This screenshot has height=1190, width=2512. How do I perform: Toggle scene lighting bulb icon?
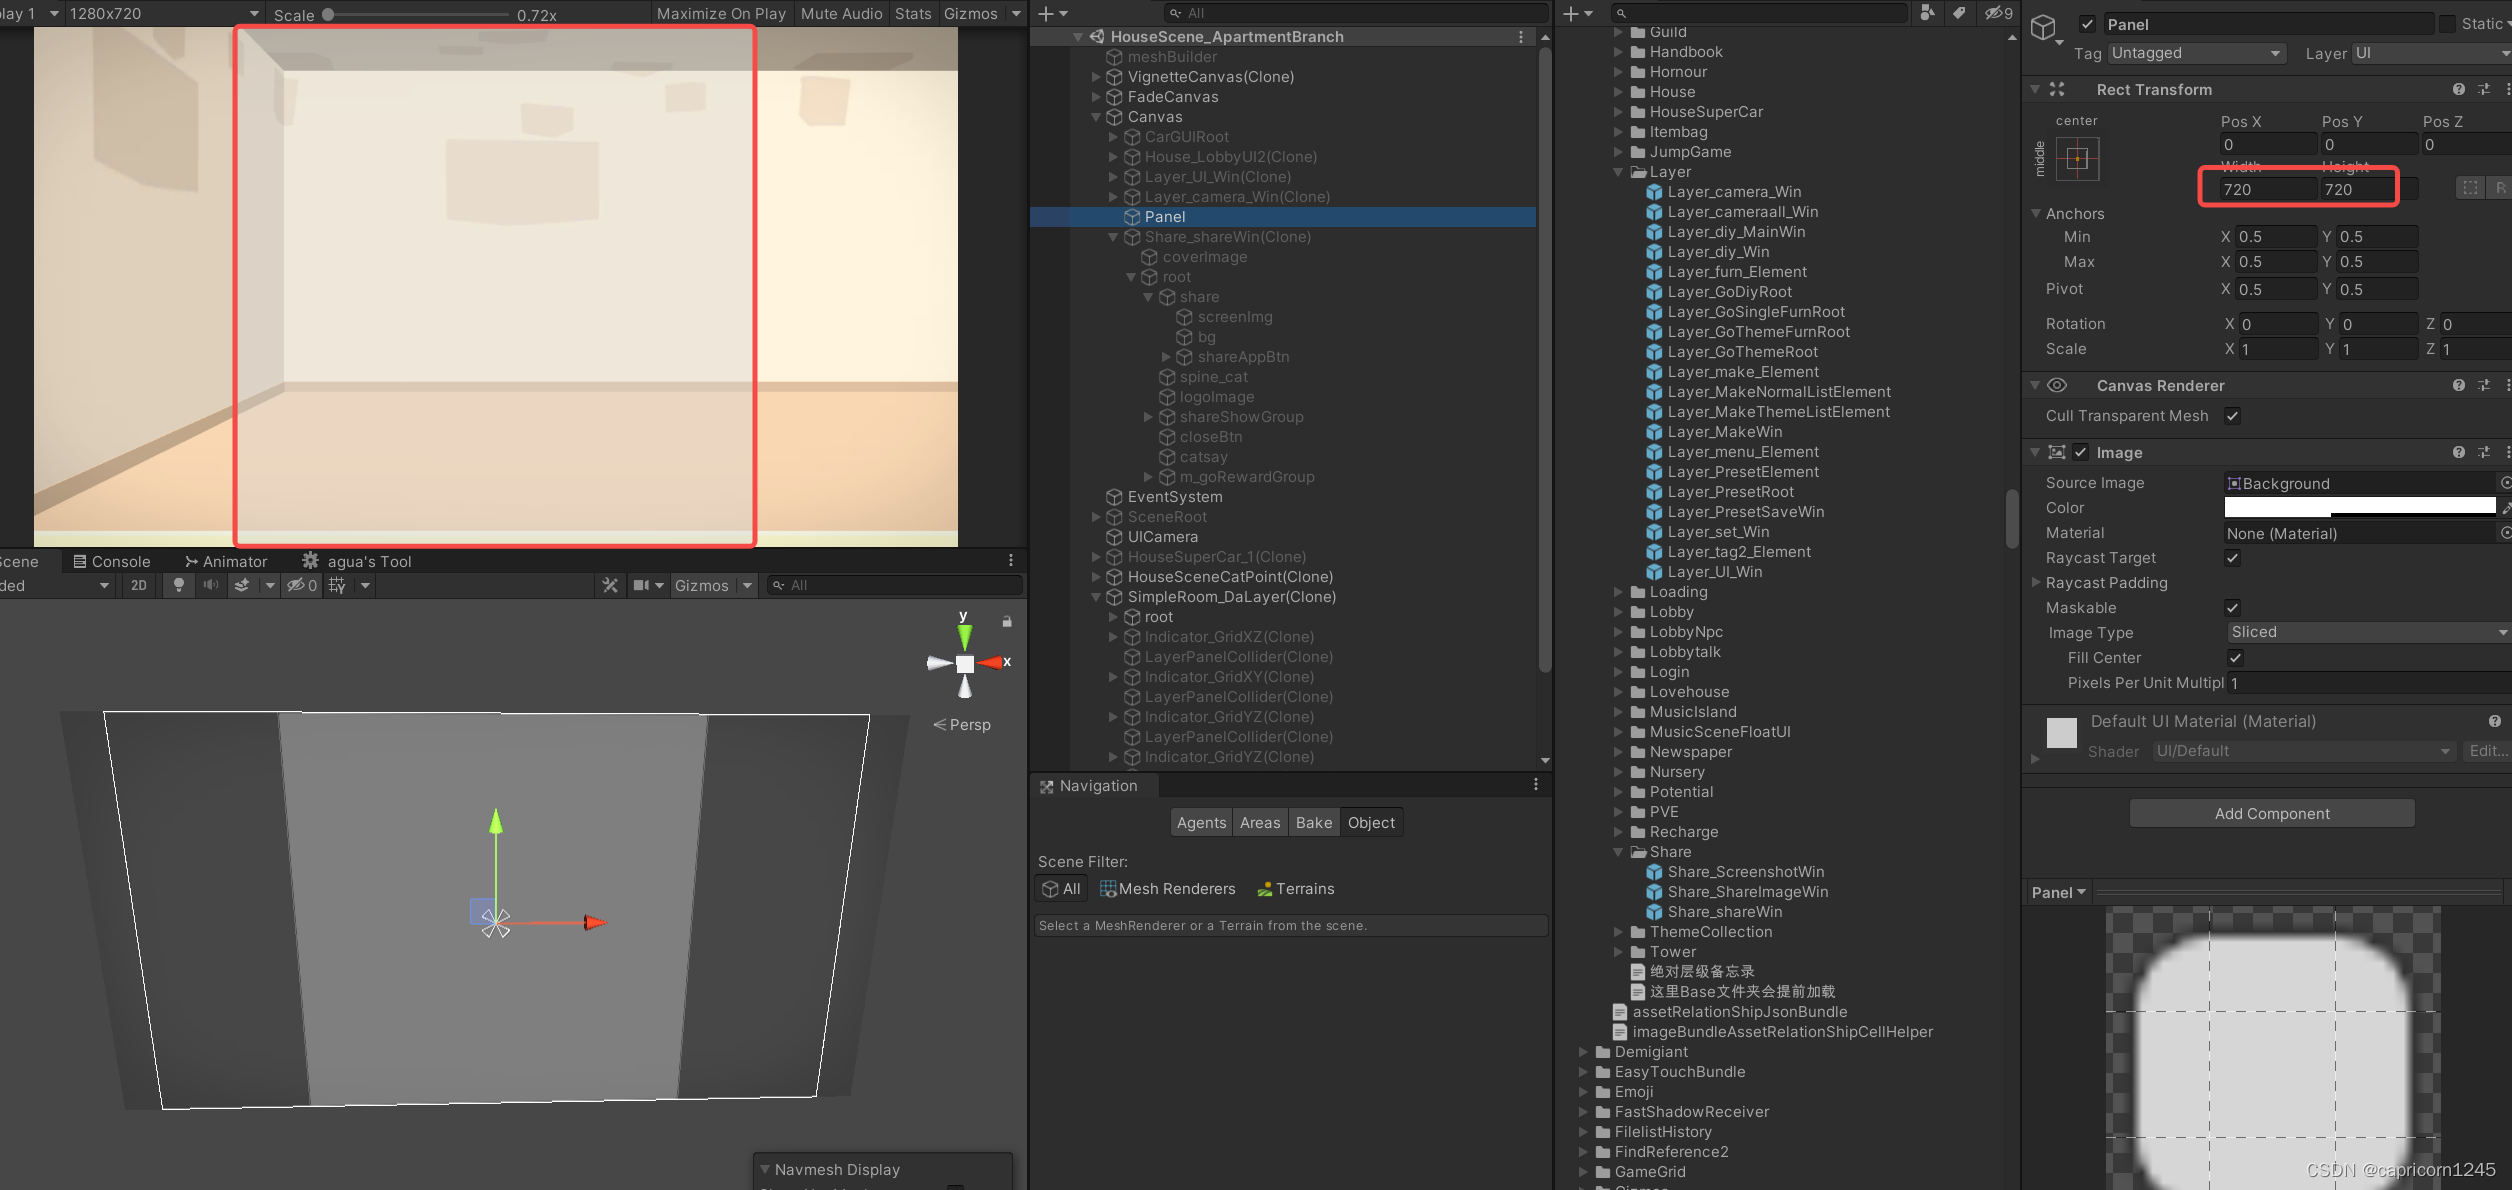(x=178, y=585)
